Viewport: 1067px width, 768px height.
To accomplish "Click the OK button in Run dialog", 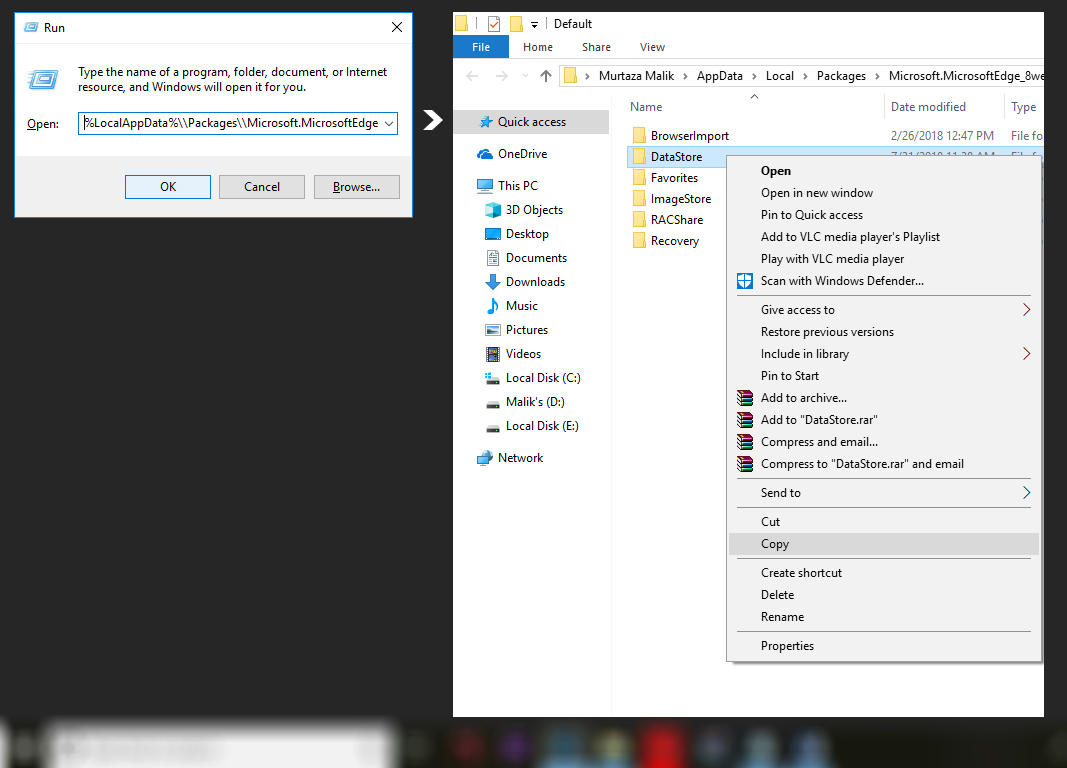I will (x=167, y=187).
